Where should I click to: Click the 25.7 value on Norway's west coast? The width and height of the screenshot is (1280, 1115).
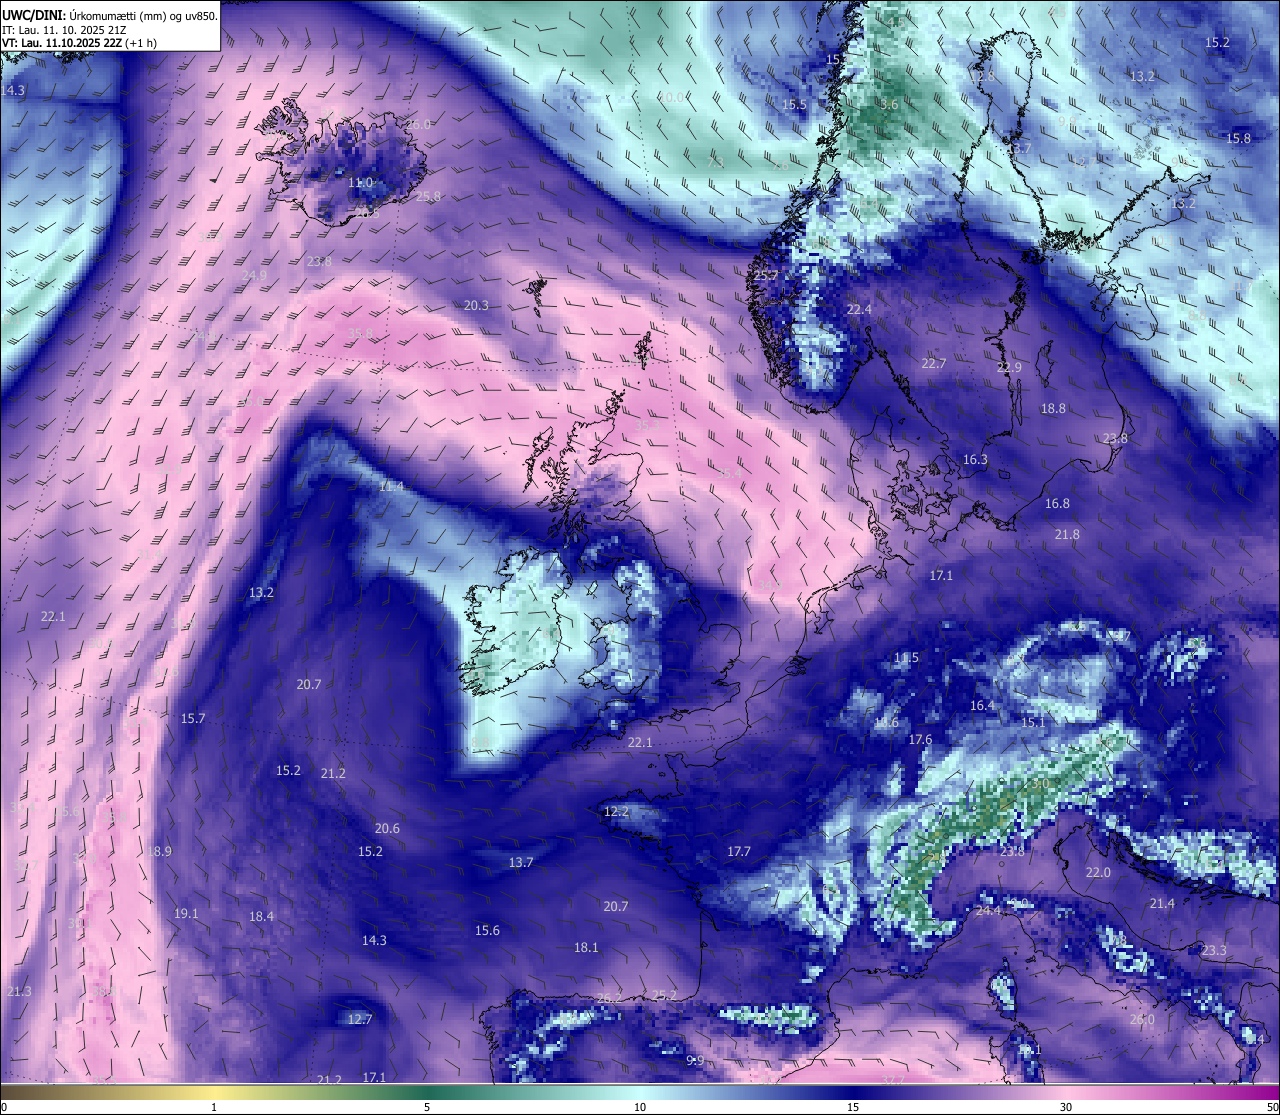(766, 276)
